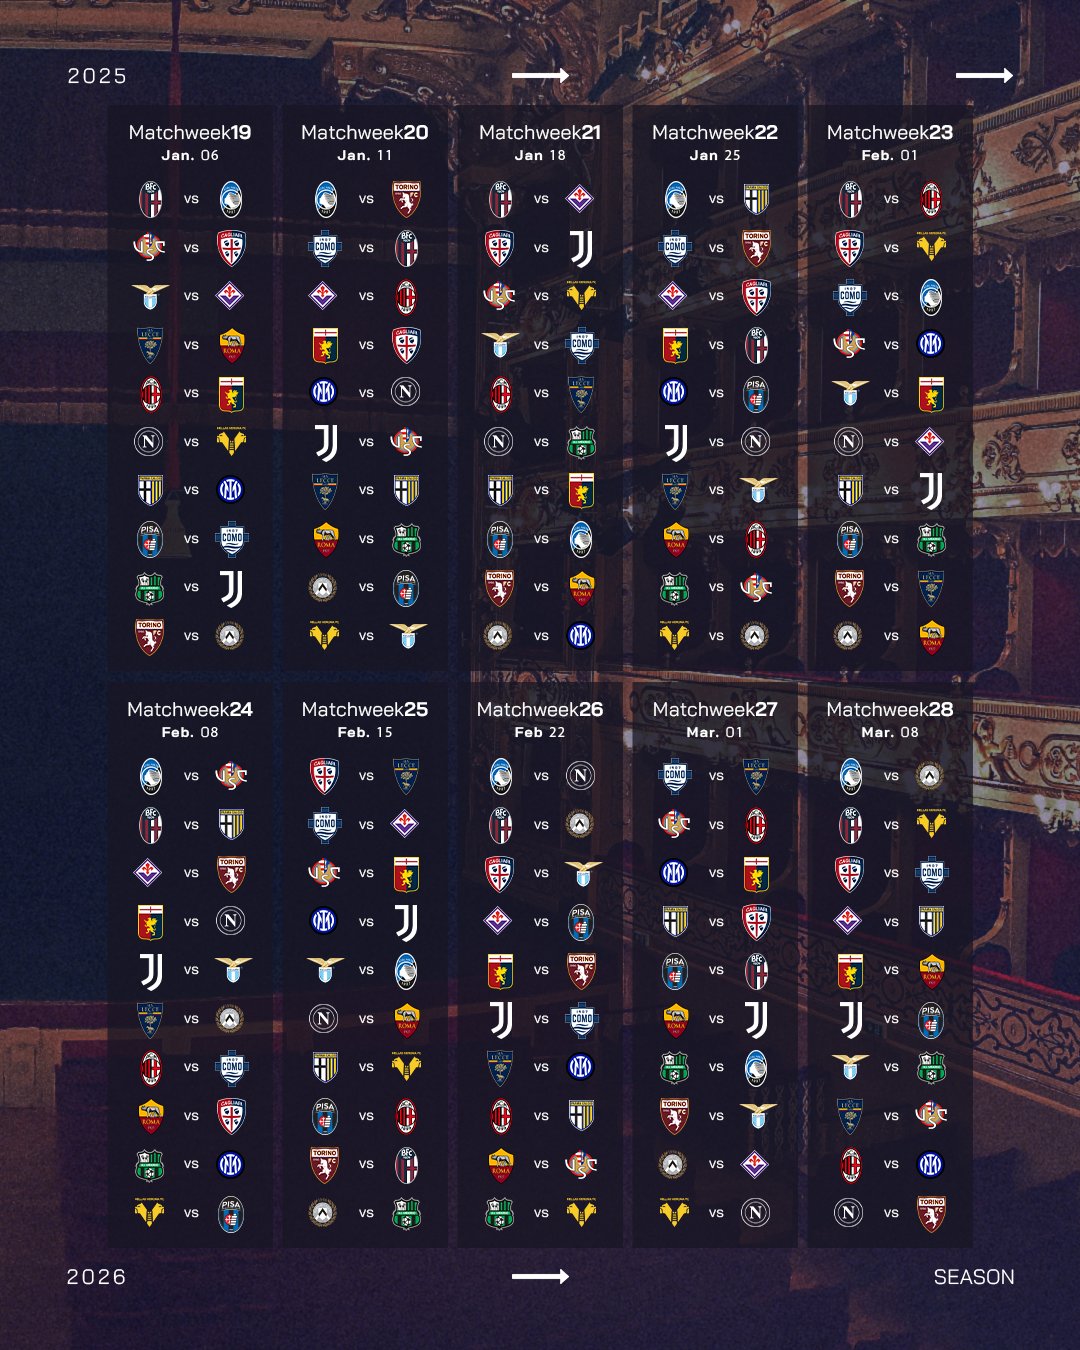Click the Inter logo in Matchweek23

pos(931,345)
